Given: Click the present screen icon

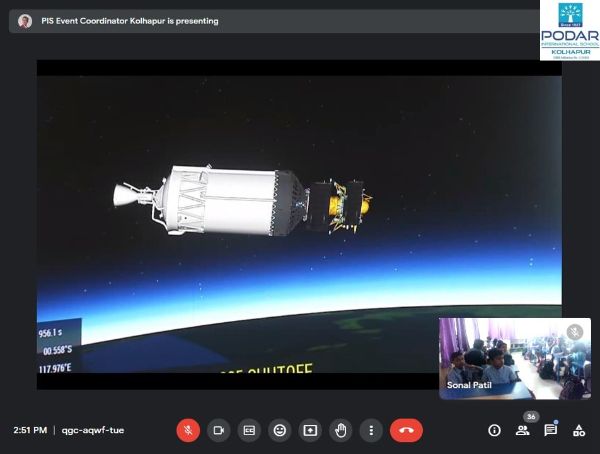Looking at the screenshot, I should click(310, 430).
